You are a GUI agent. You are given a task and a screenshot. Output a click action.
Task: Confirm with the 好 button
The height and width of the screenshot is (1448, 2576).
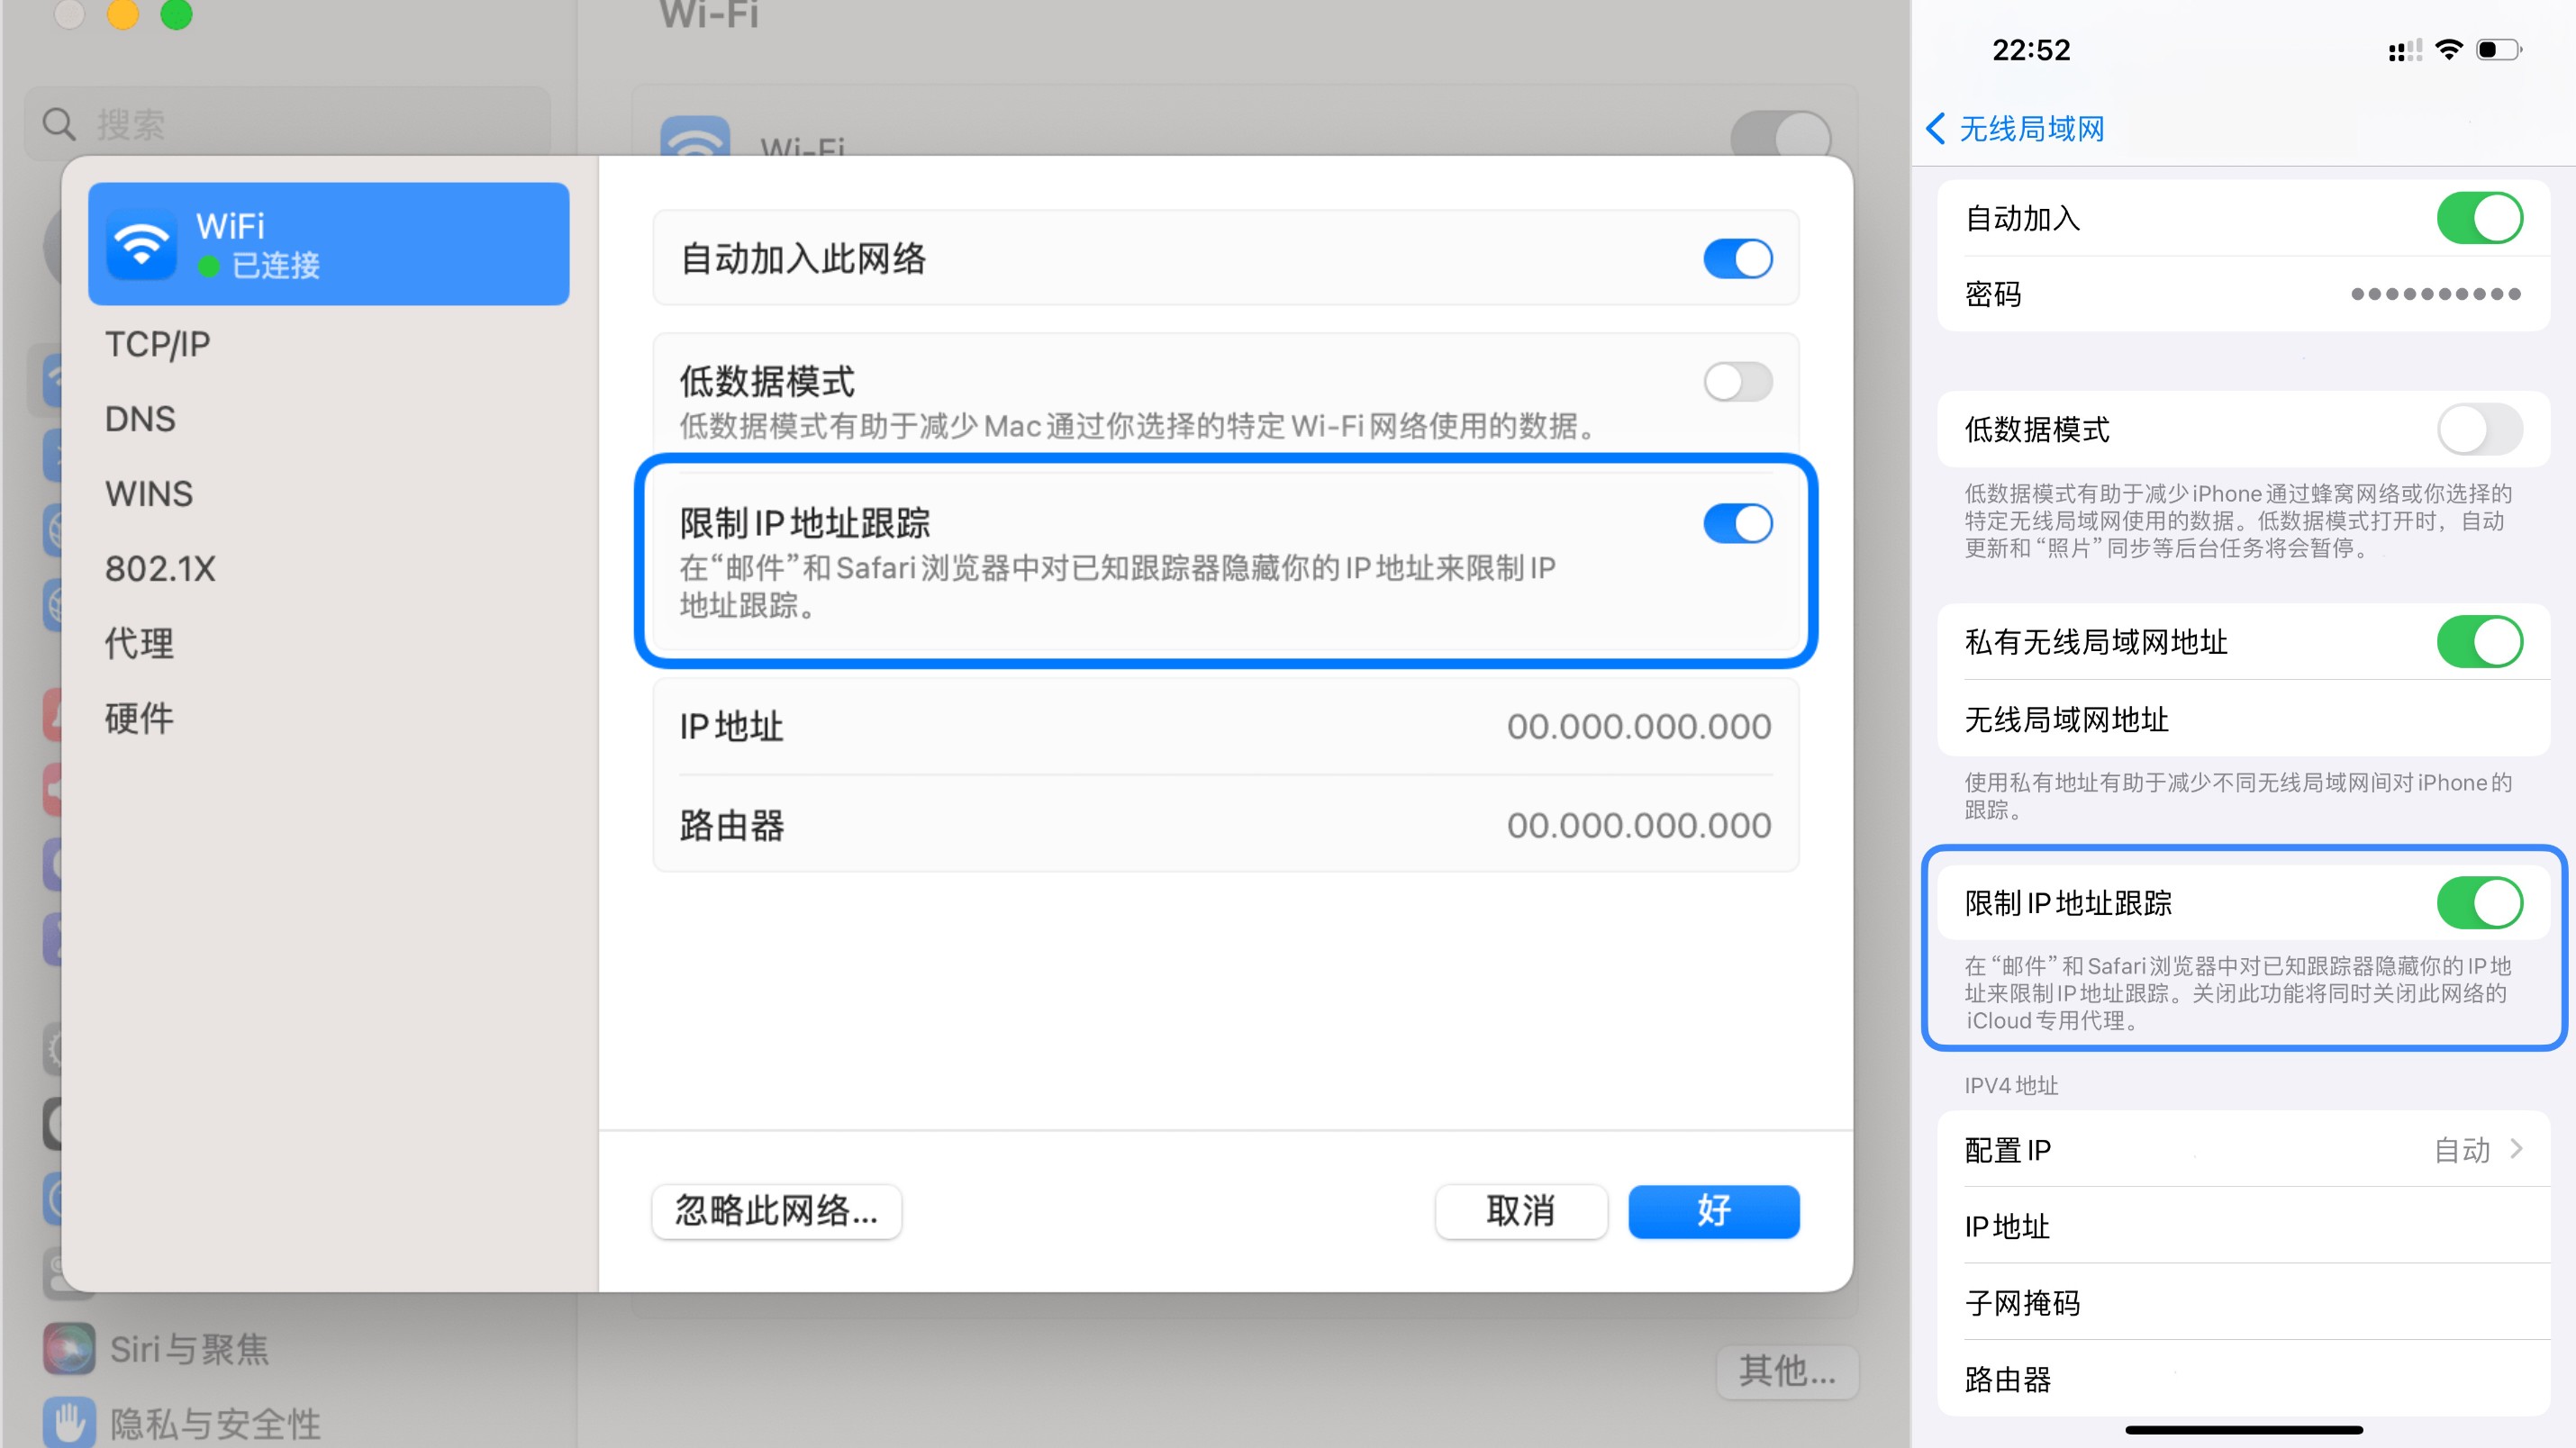pos(1714,1211)
